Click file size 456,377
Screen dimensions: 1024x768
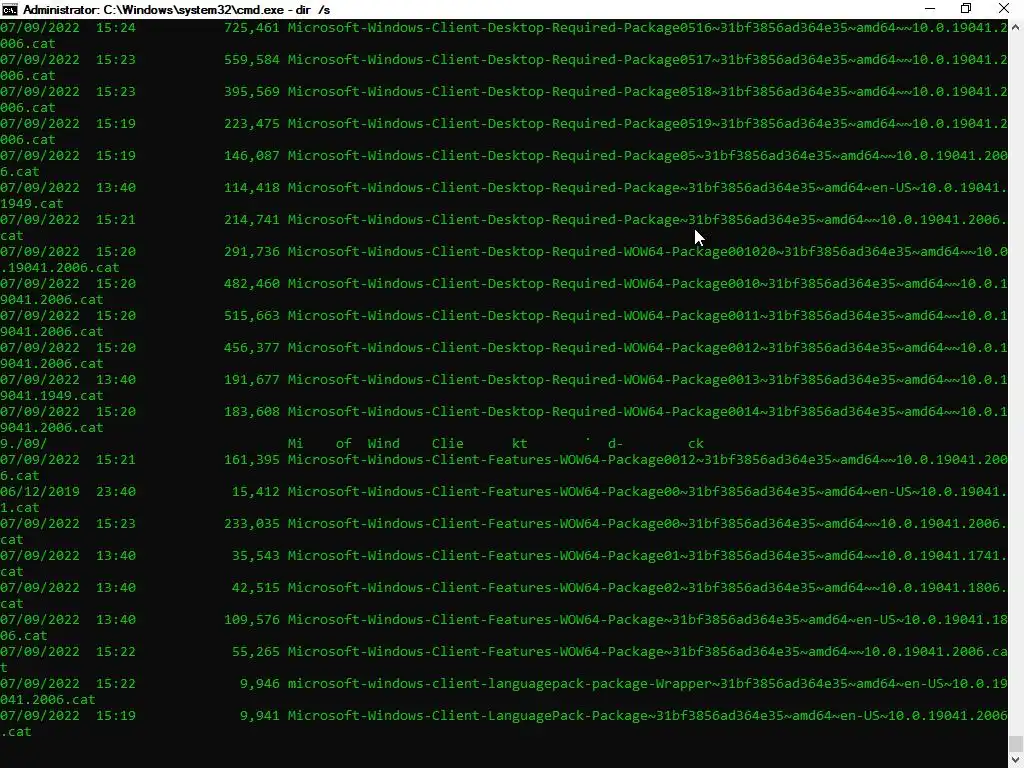[x=251, y=348]
